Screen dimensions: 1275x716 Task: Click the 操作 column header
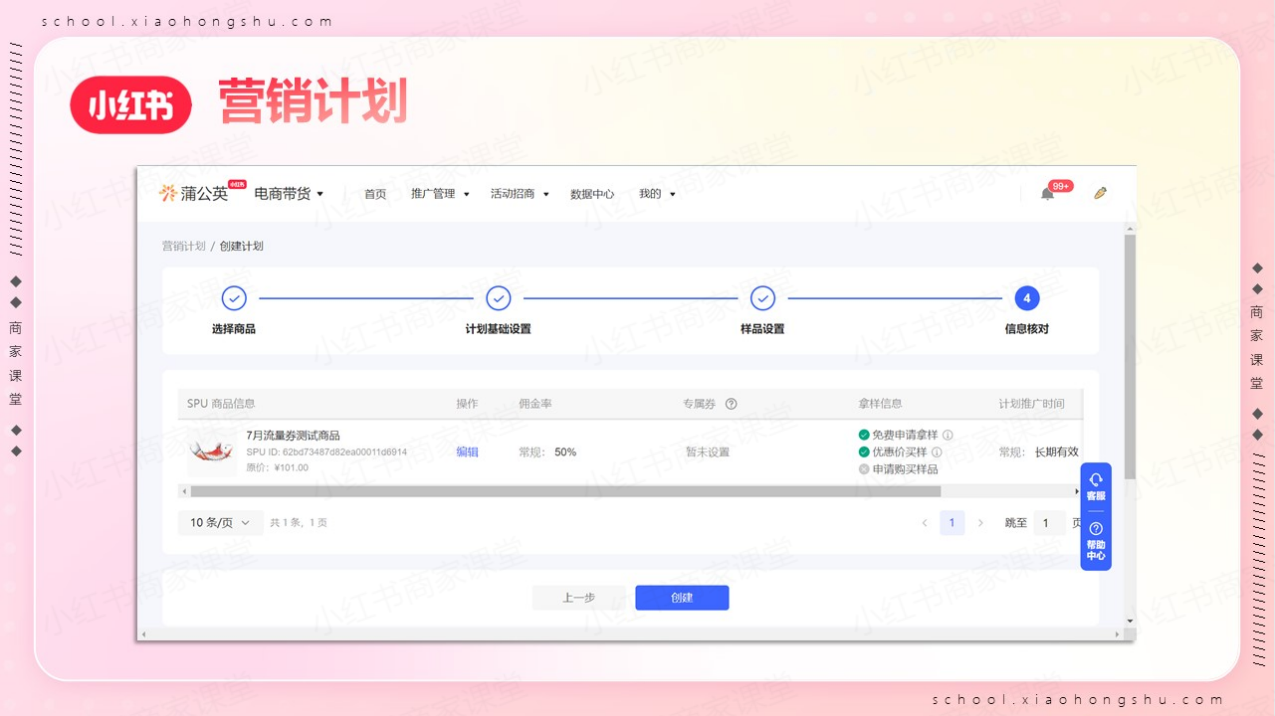(x=467, y=404)
